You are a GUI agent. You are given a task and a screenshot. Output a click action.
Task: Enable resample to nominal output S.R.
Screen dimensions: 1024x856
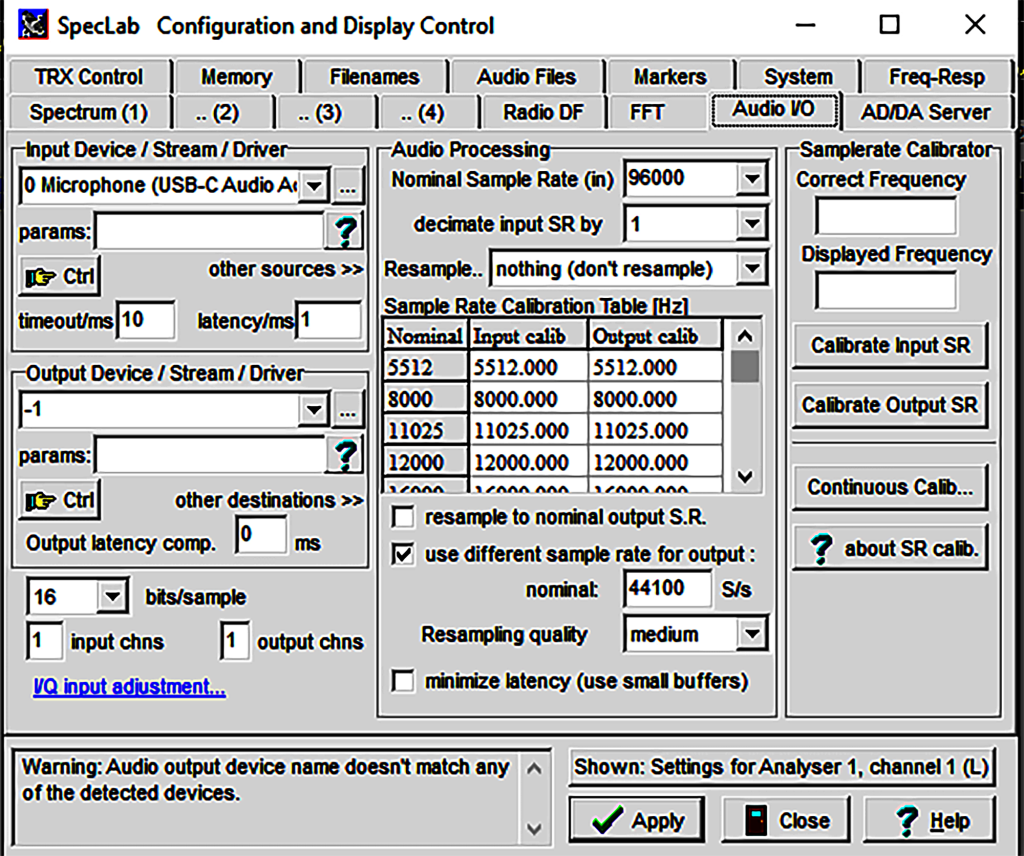pos(404,518)
